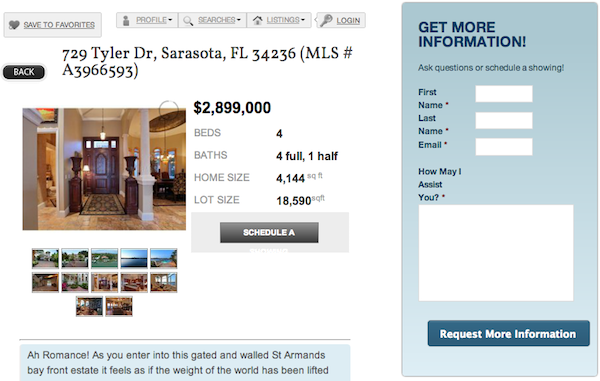
Task: View the first thumbnail in the gallery
Action: point(46,258)
